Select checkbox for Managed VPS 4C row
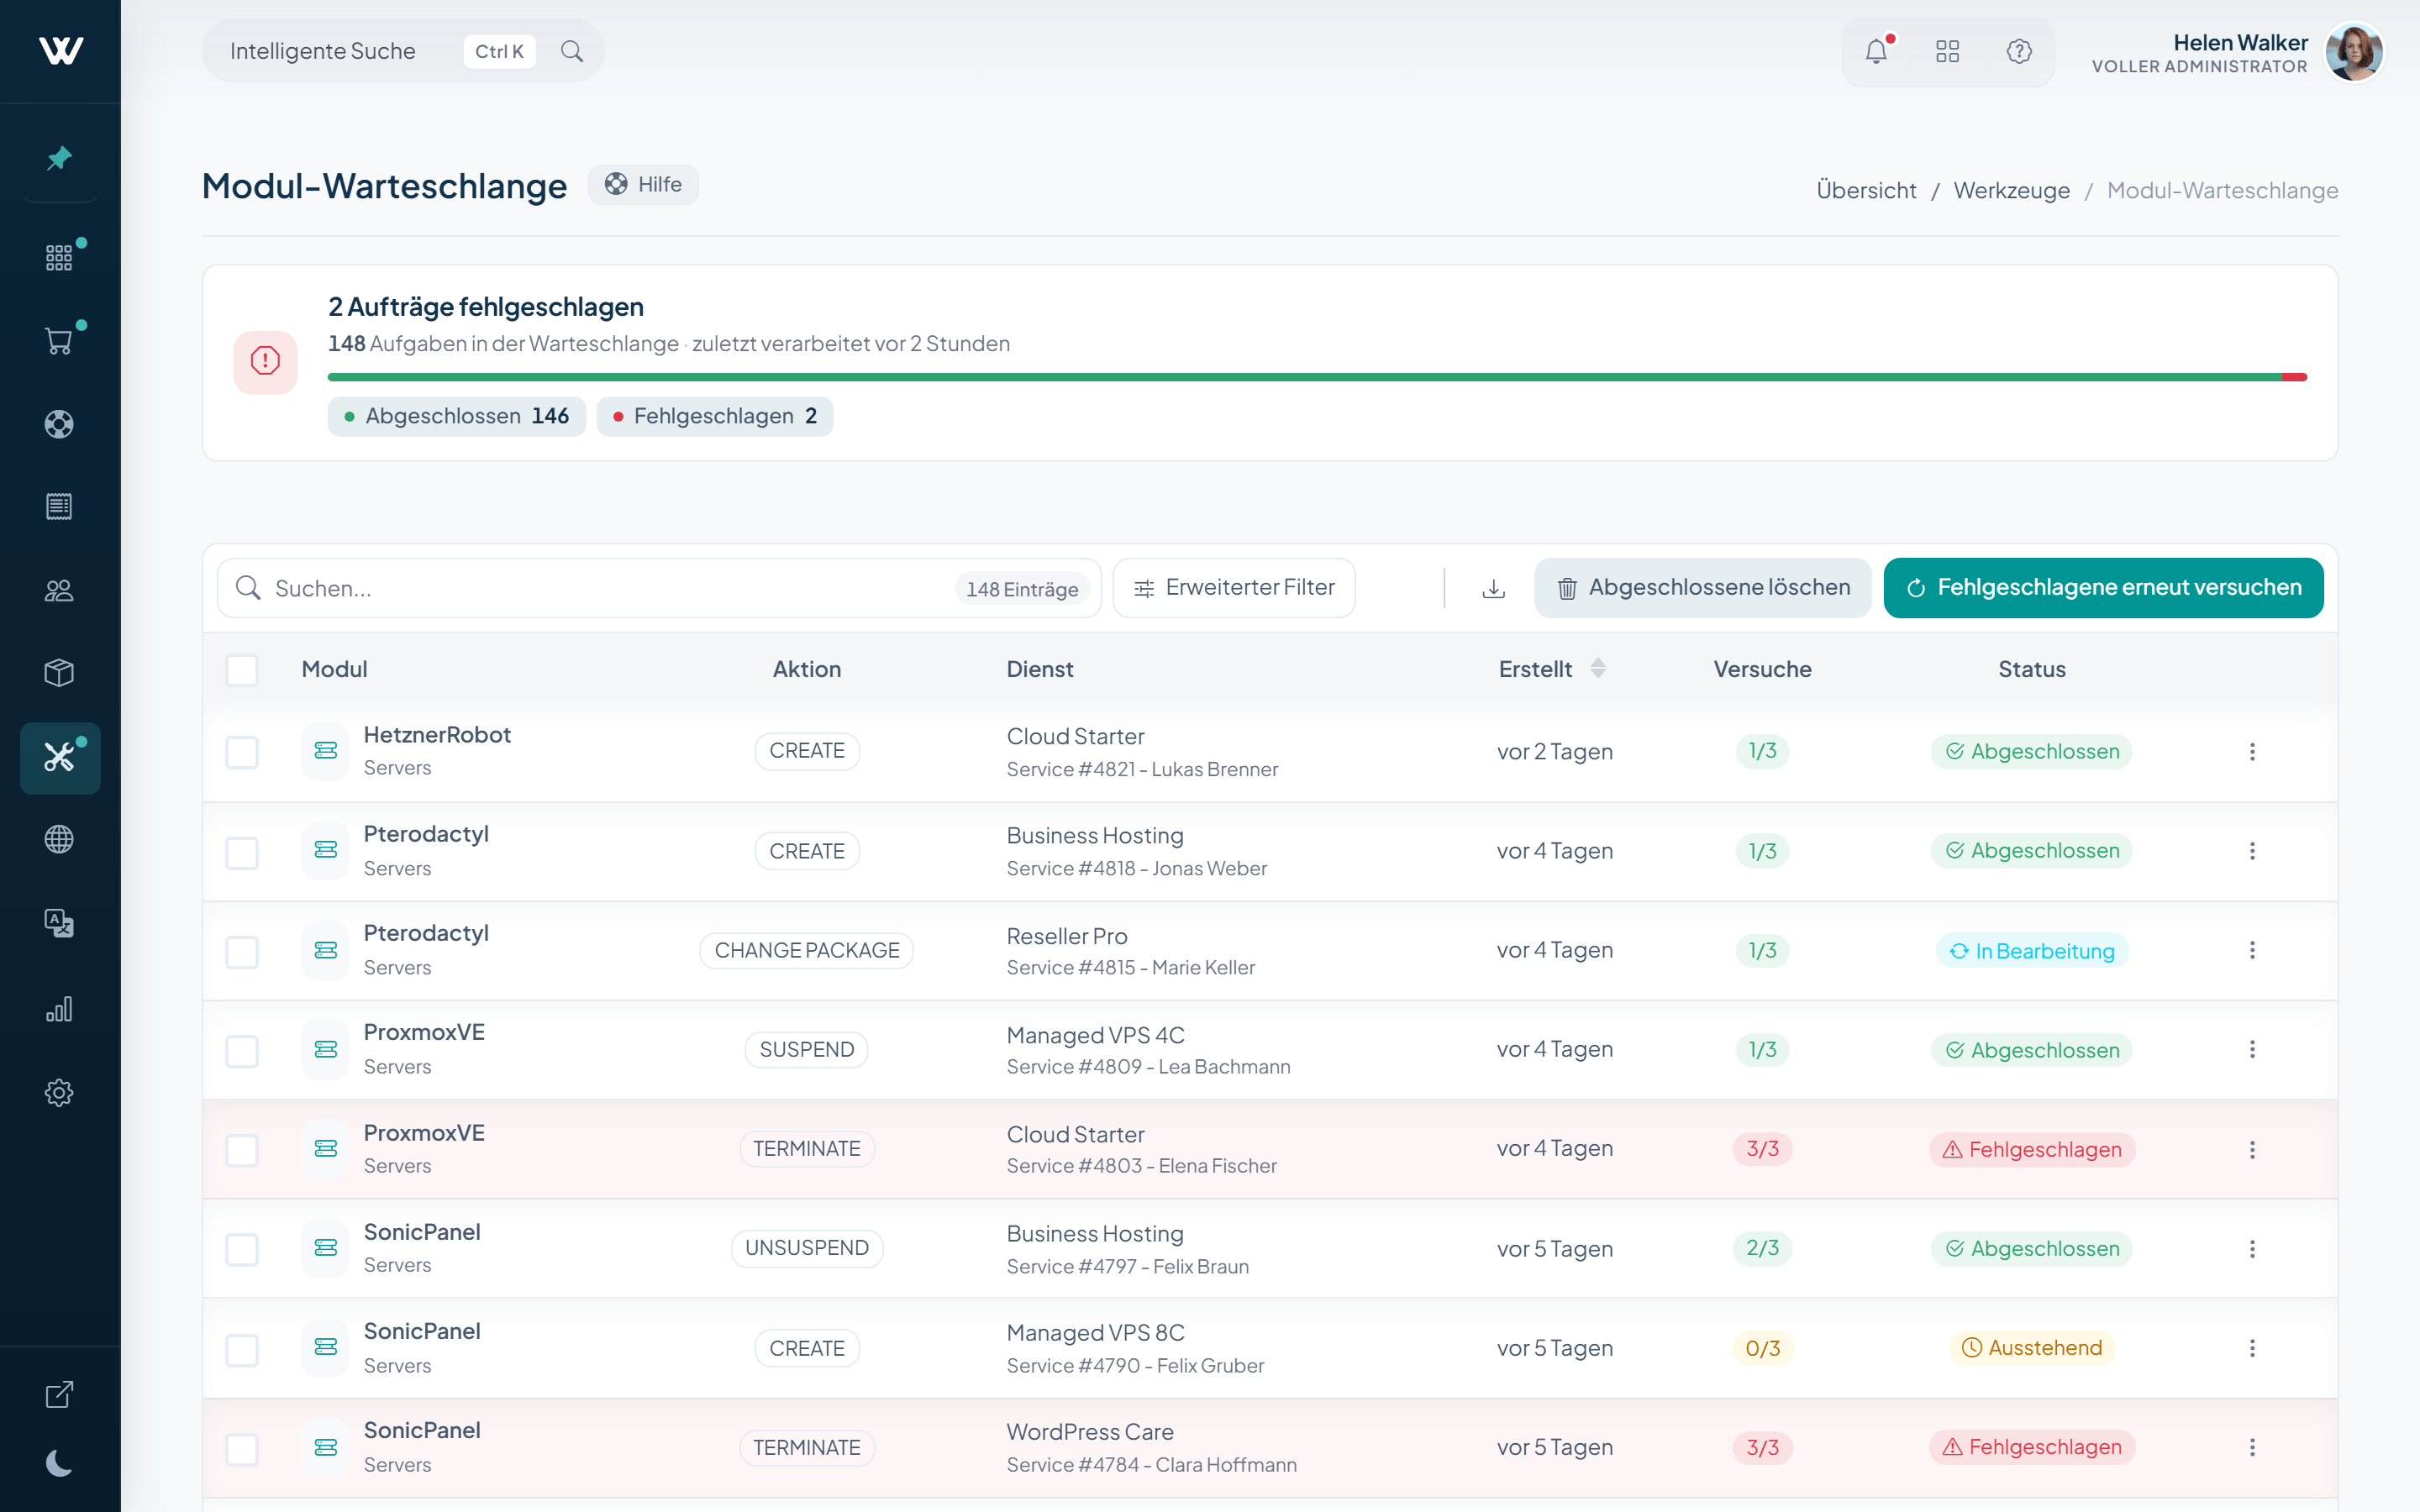Image resolution: width=2420 pixels, height=1512 pixels. coord(242,1051)
